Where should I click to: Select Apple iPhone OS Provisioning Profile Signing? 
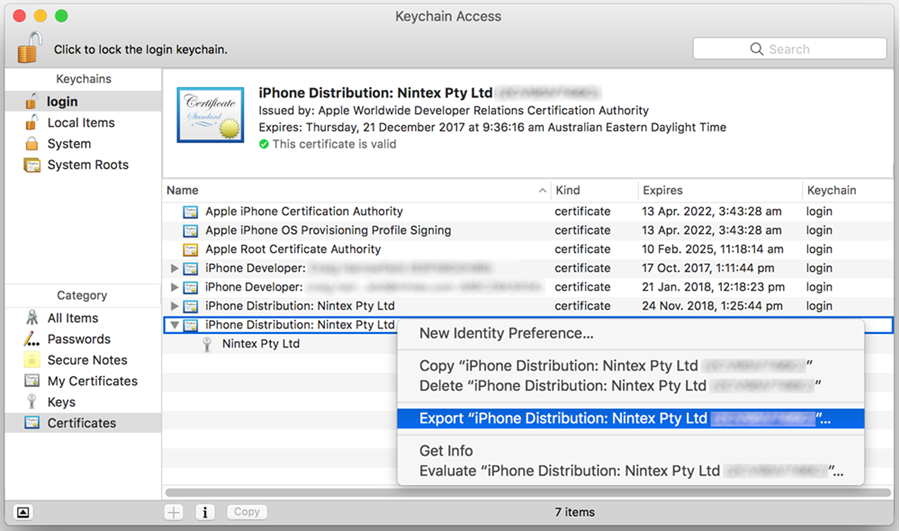pyautogui.click(x=528, y=230)
